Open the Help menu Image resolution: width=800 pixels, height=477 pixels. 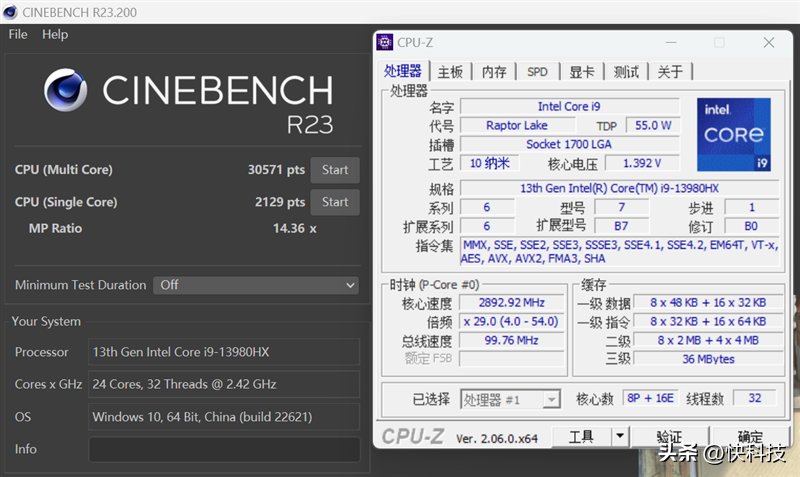coord(55,34)
